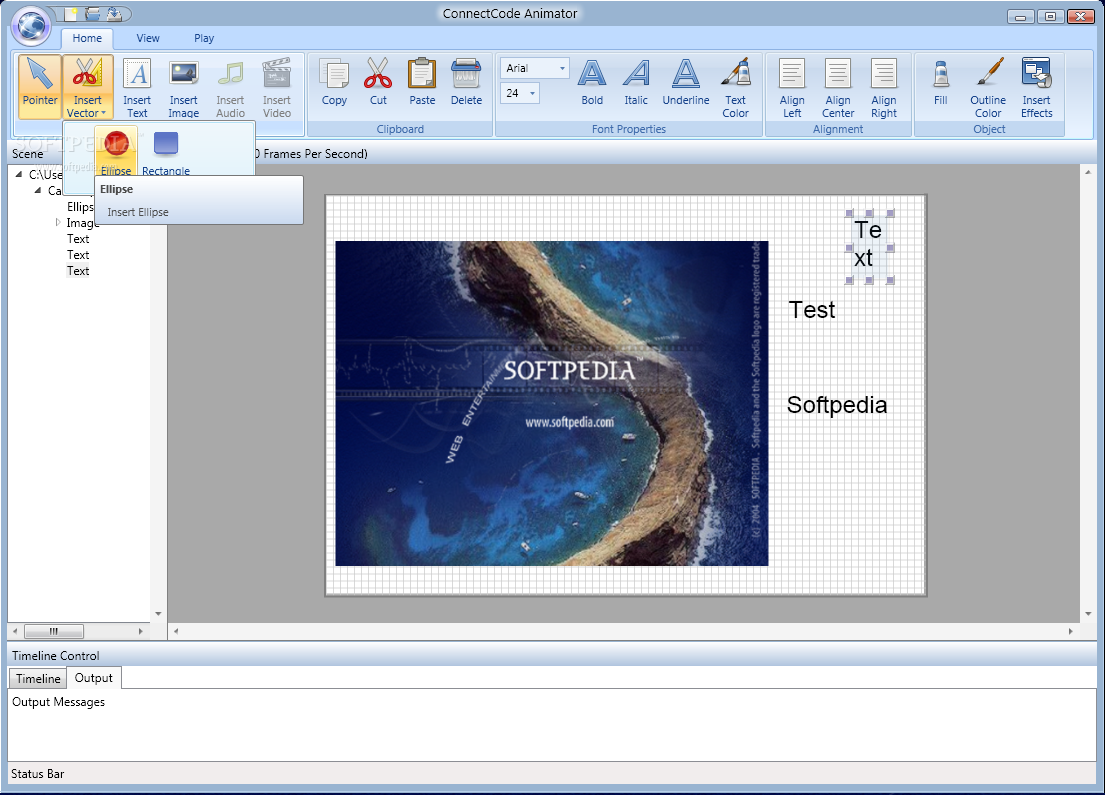This screenshot has width=1105, height=795.
Task: Toggle Bold font style
Action: tap(592, 82)
